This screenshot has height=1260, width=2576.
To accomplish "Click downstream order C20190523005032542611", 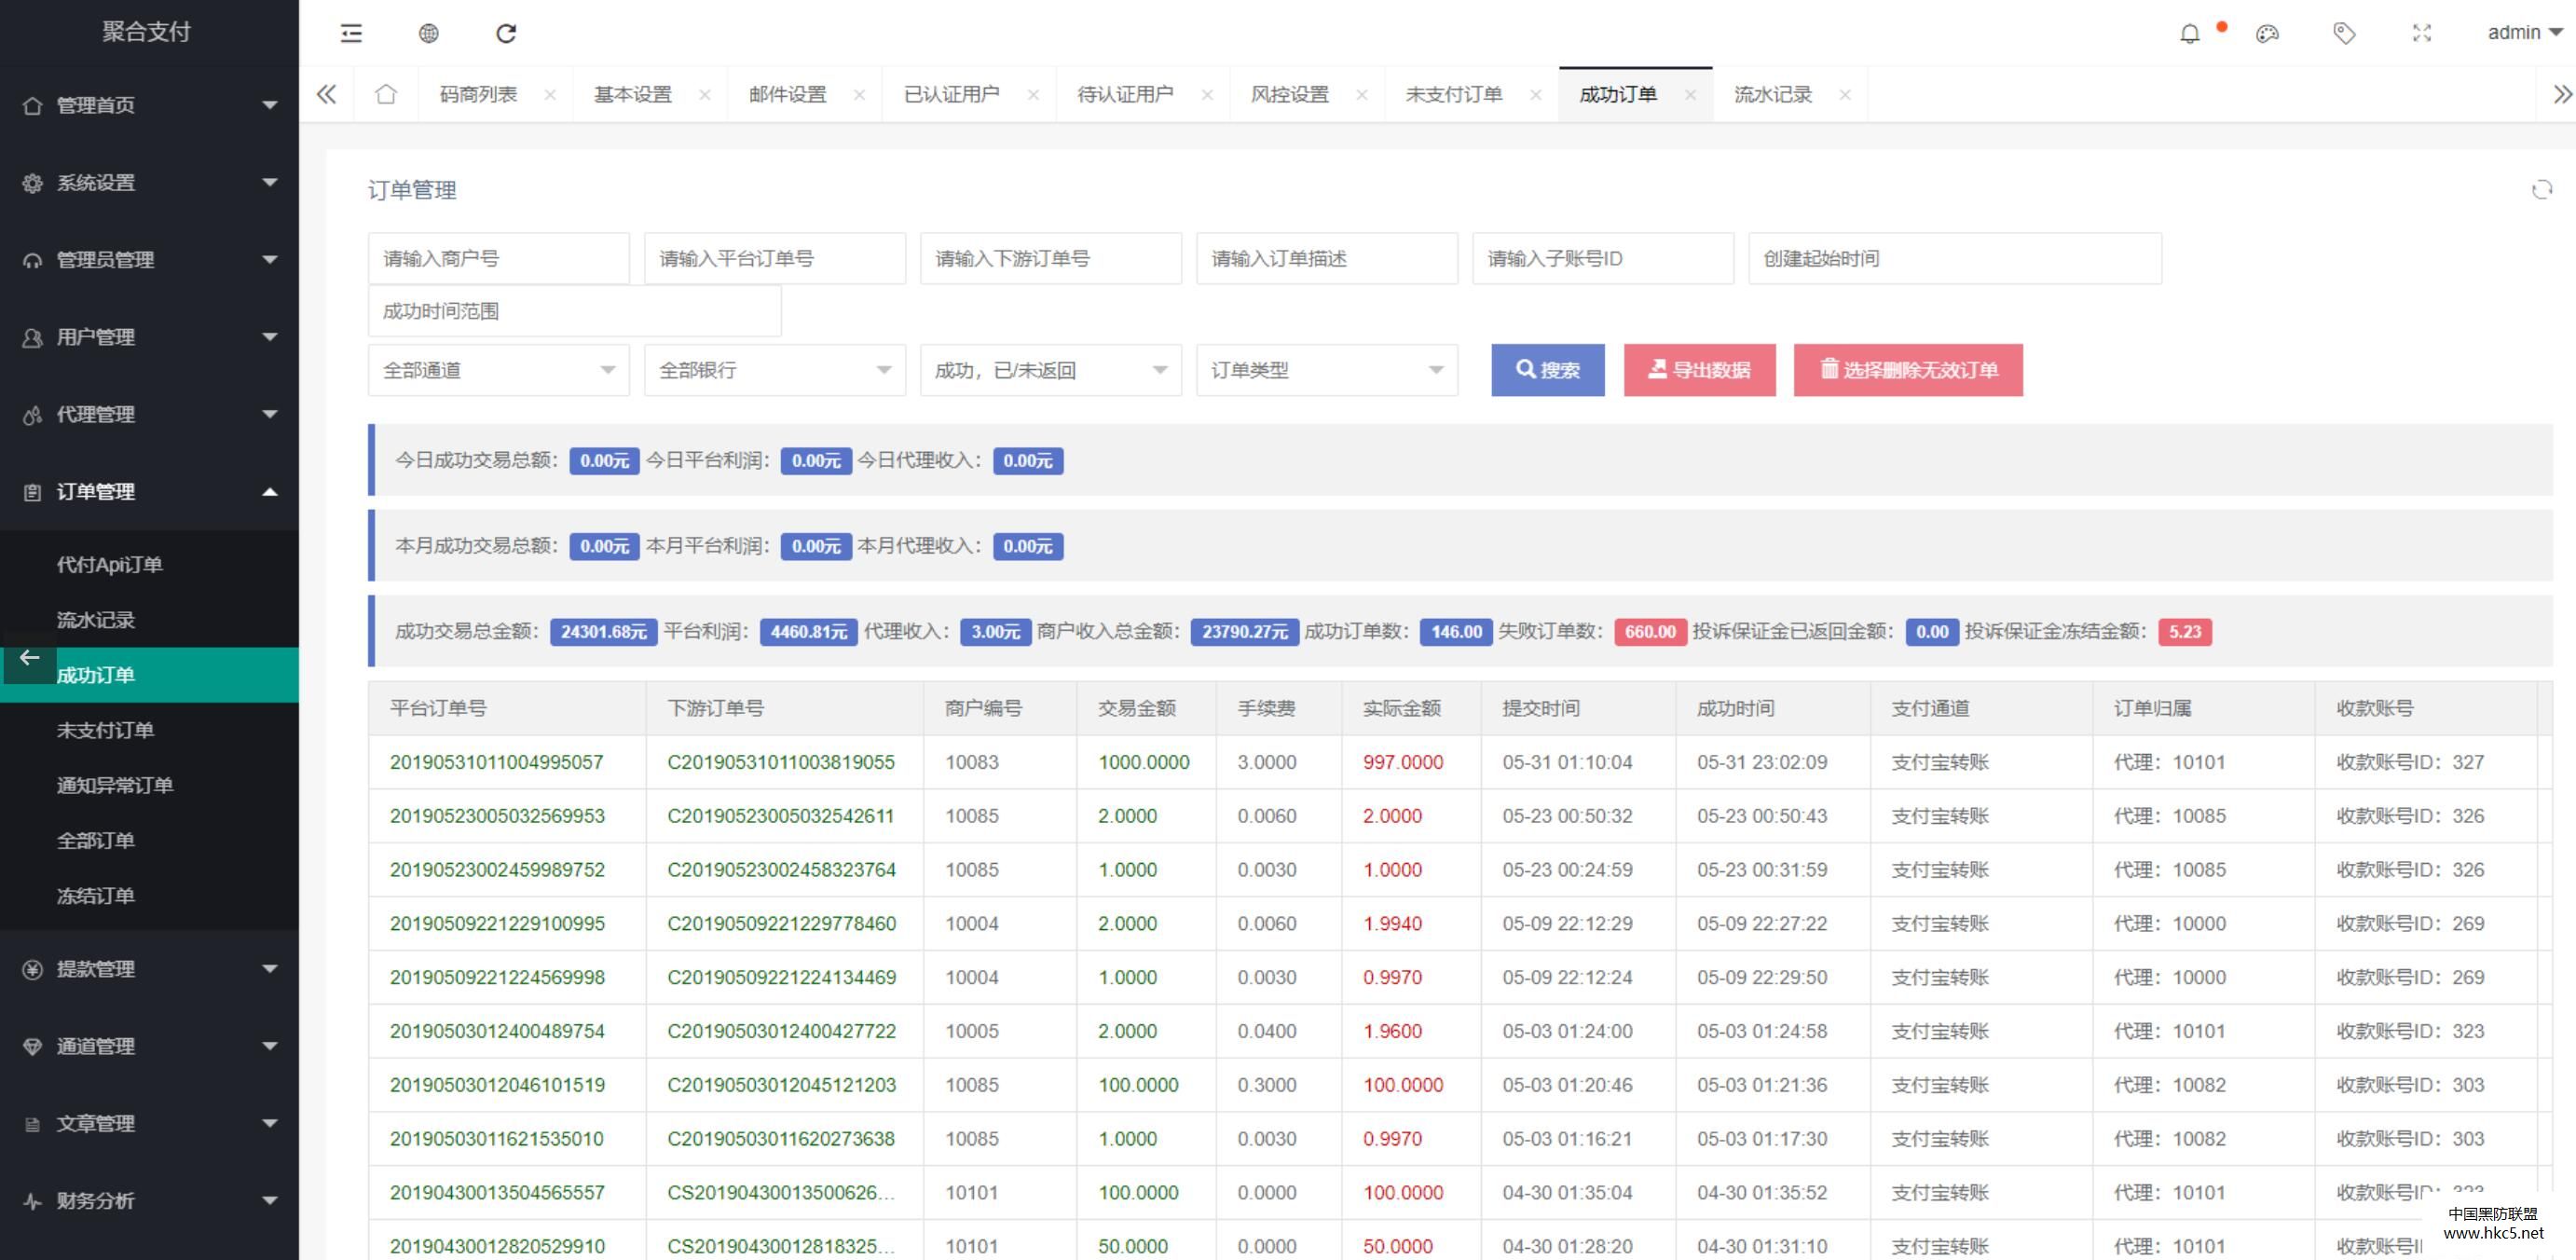I will [780, 816].
